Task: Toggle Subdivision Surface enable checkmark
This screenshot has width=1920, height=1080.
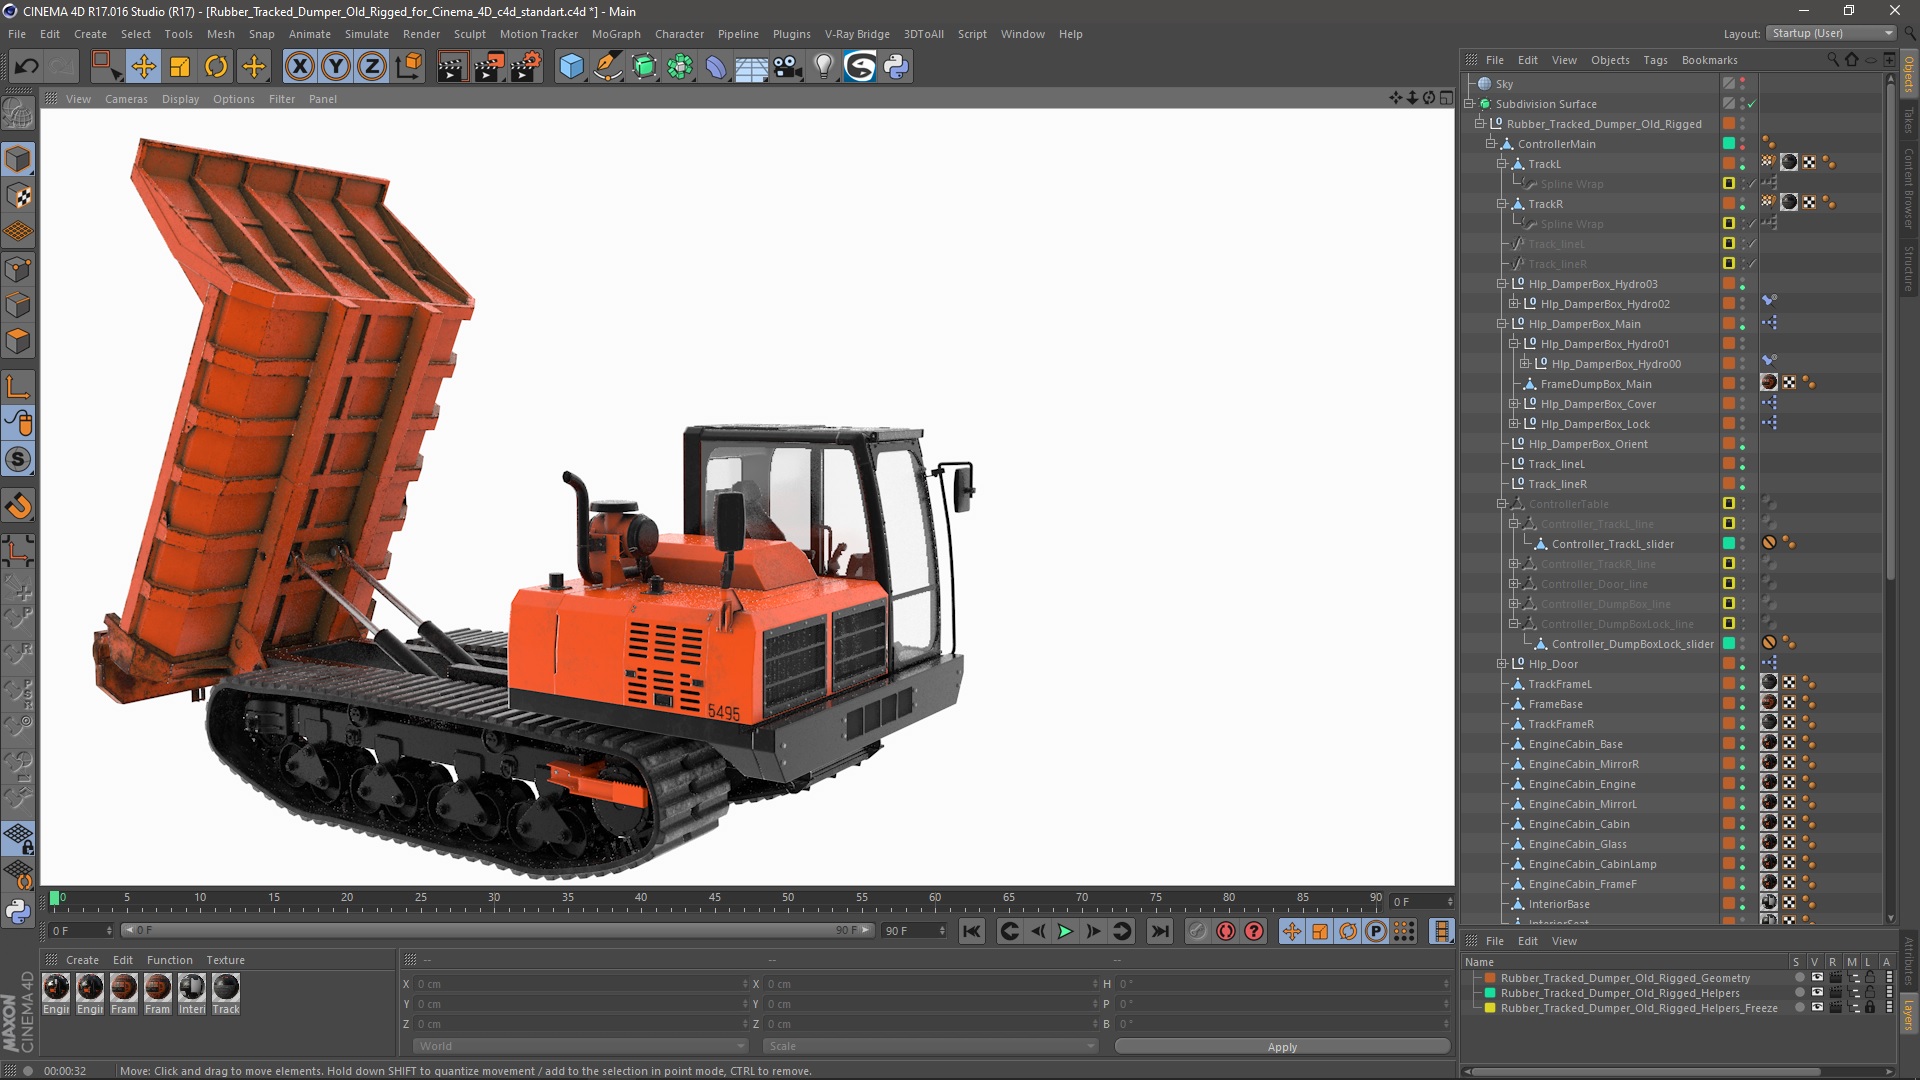Action: [1752, 104]
